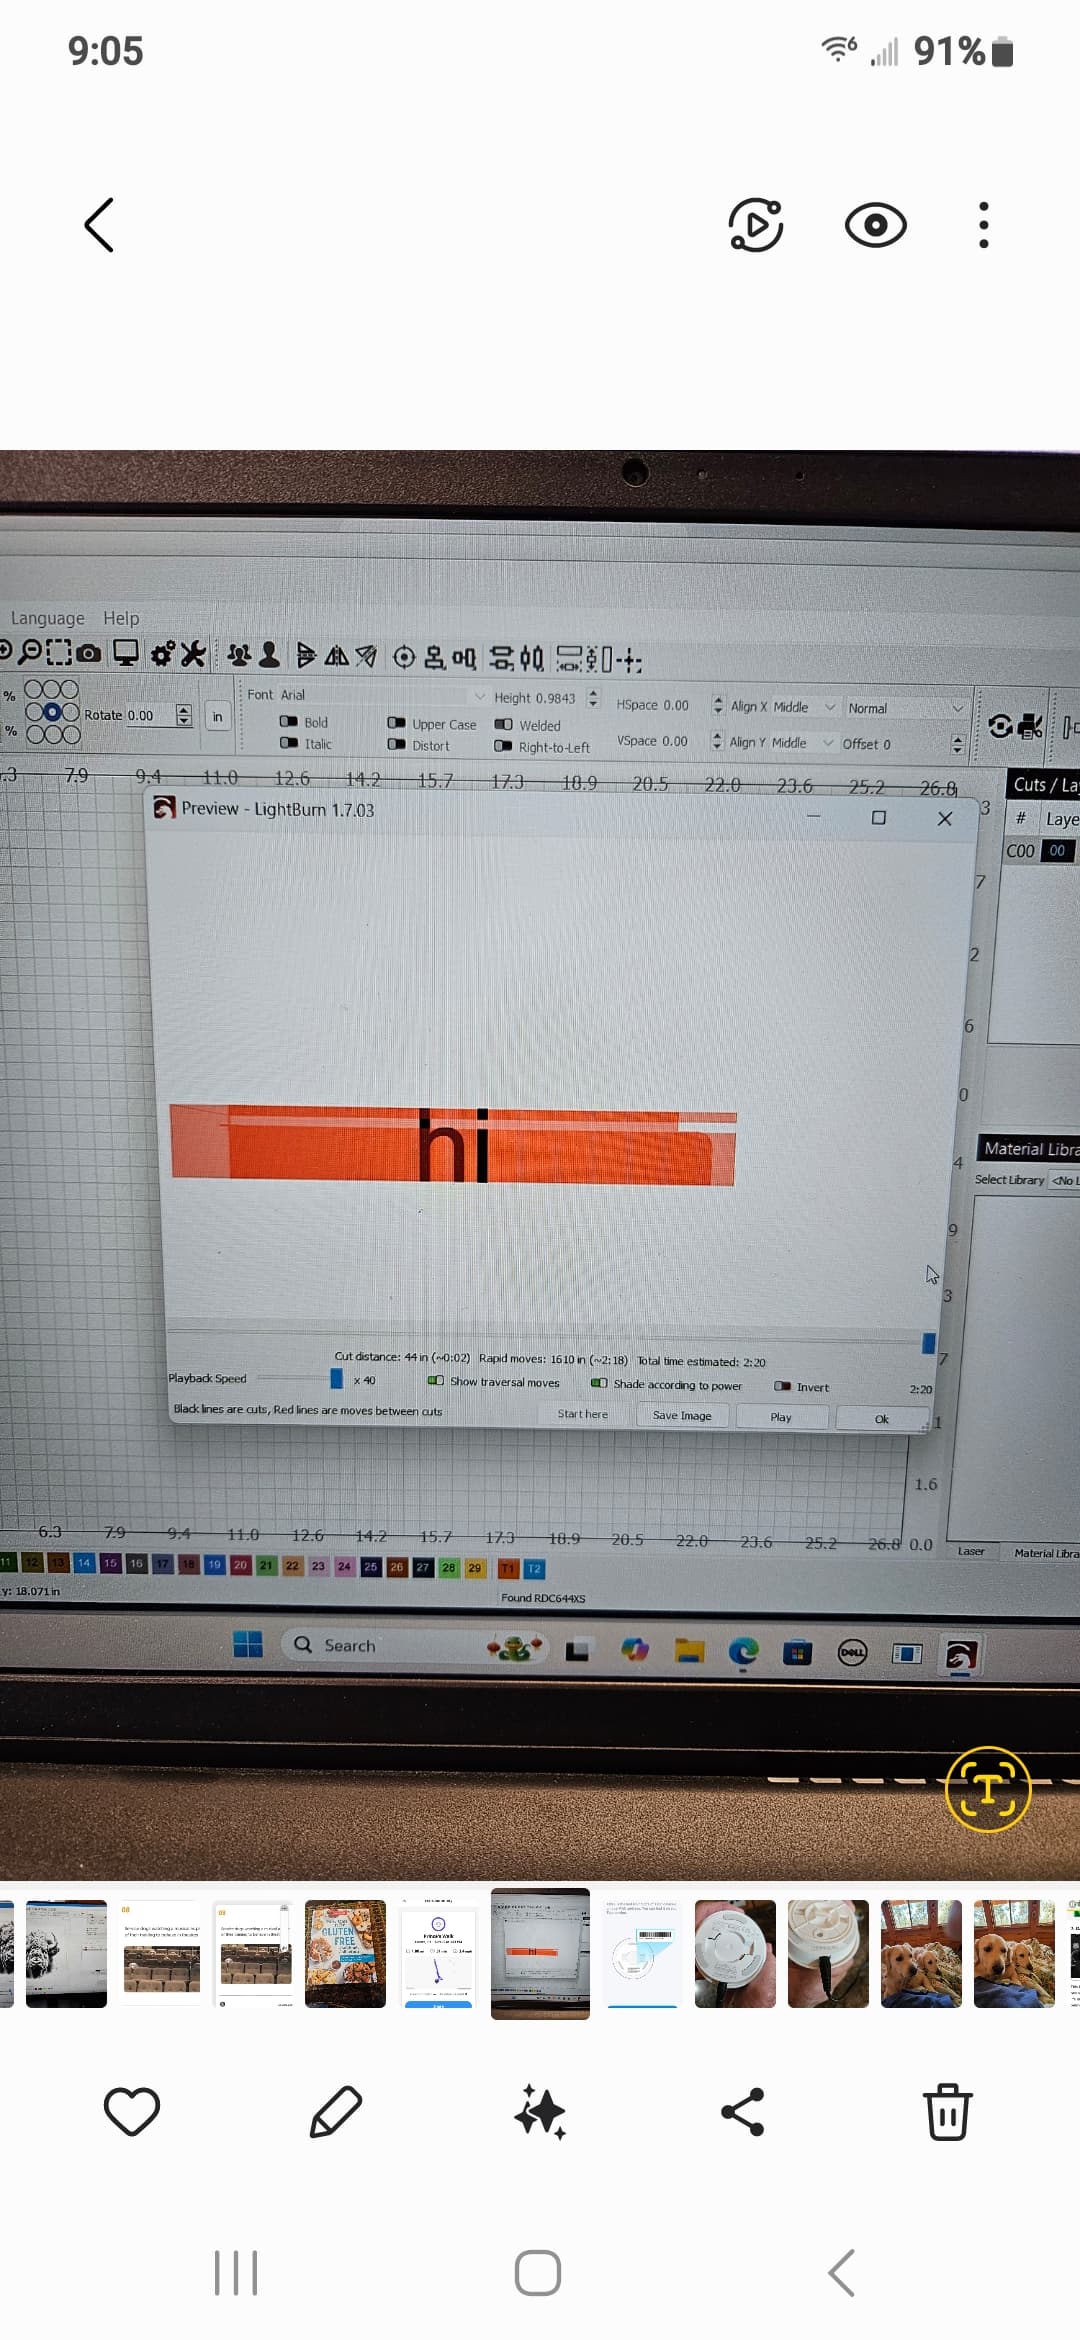The image size is (1080, 2340).
Task: Select color swatch 19 in the palette
Action: click(x=214, y=1564)
